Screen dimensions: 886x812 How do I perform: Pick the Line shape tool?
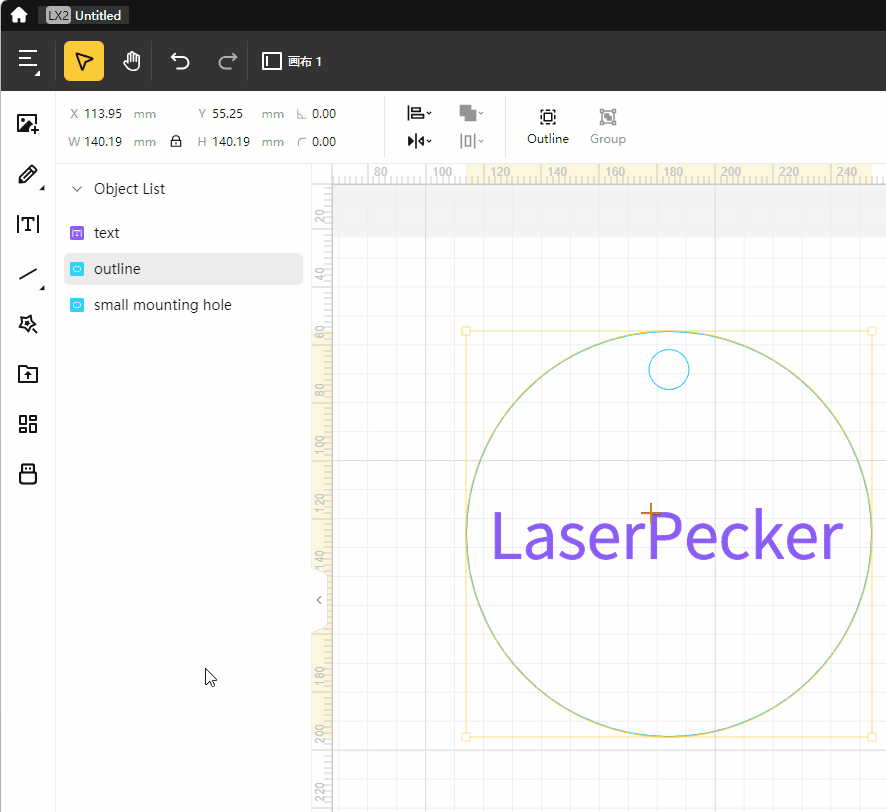coord(28,275)
